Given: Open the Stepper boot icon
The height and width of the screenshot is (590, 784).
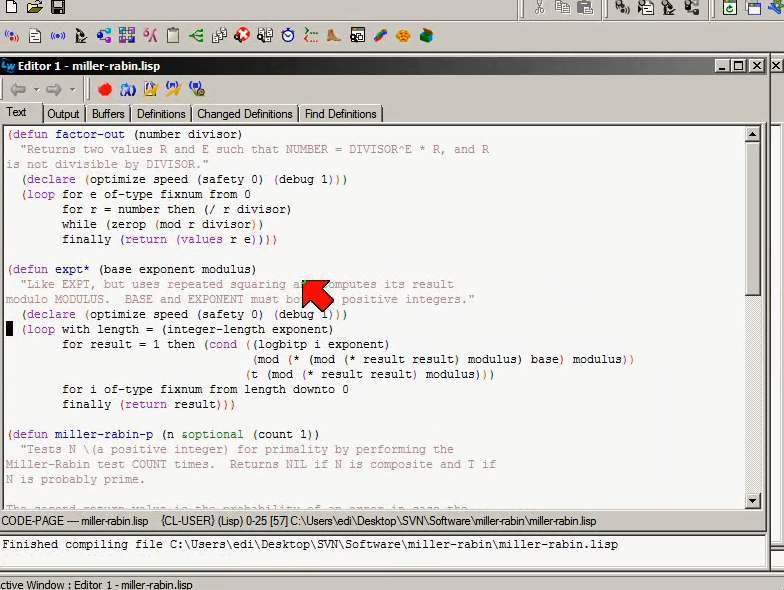Looking at the screenshot, I should coord(334,36).
